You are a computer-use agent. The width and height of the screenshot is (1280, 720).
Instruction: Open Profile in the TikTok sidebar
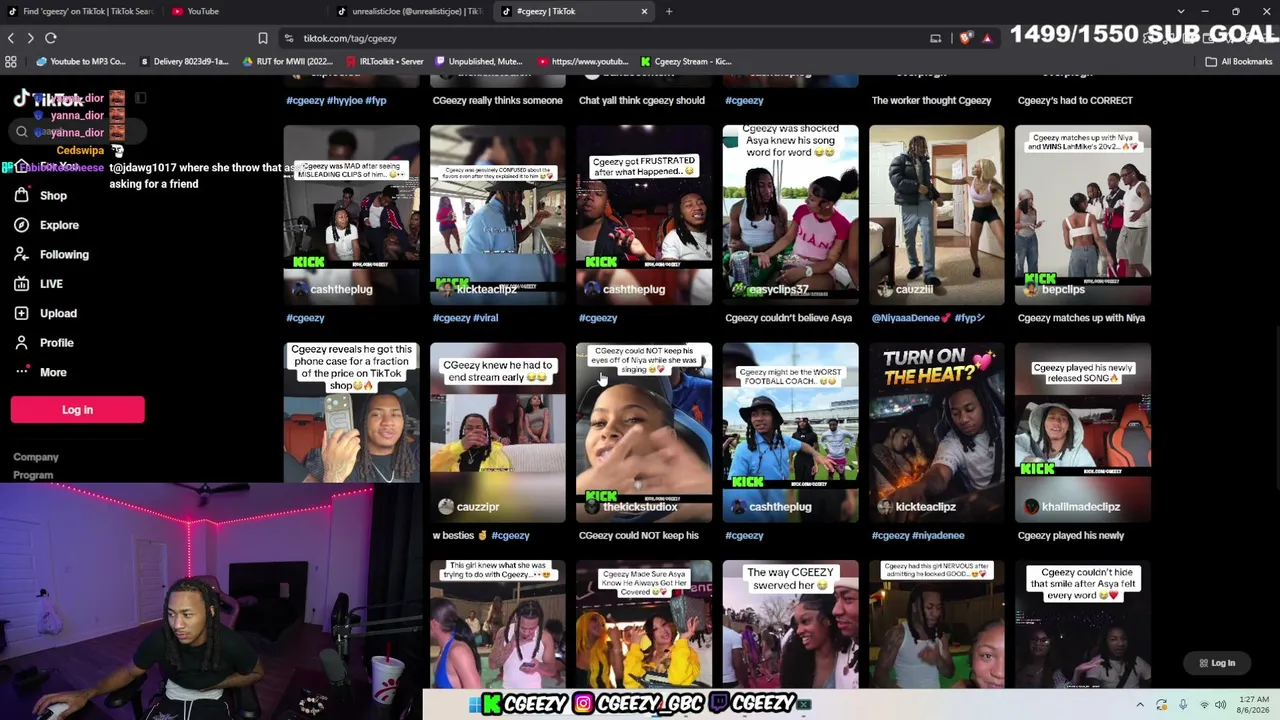coord(56,342)
